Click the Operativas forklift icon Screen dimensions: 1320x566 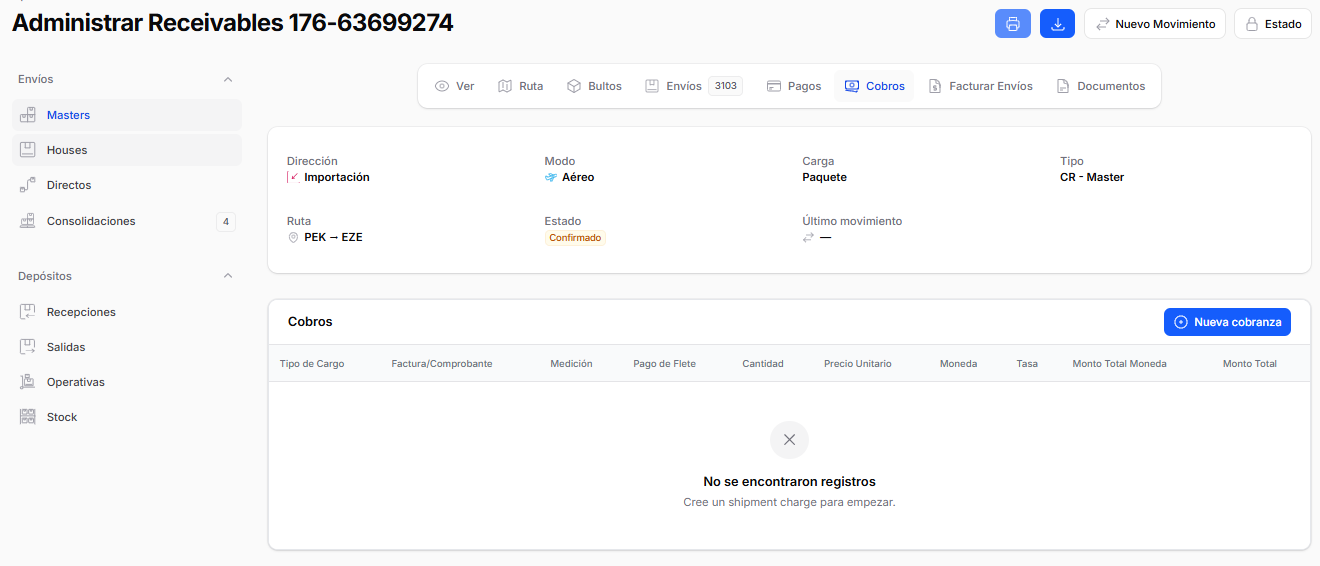(28, 382)
